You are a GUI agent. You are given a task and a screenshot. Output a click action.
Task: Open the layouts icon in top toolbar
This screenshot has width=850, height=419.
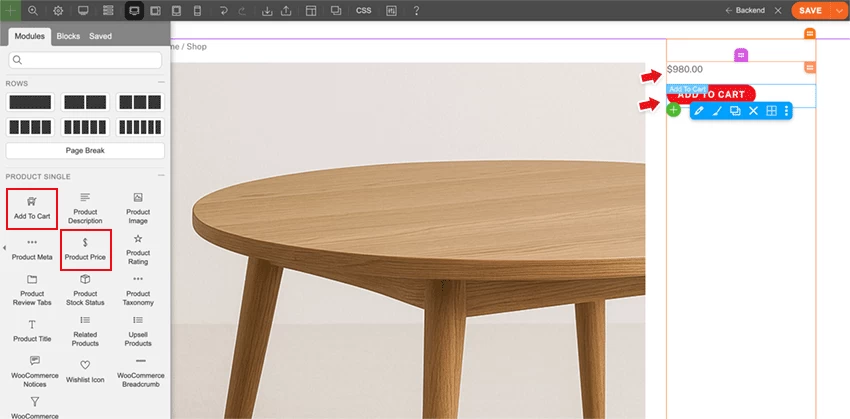(x=311, y=10)
